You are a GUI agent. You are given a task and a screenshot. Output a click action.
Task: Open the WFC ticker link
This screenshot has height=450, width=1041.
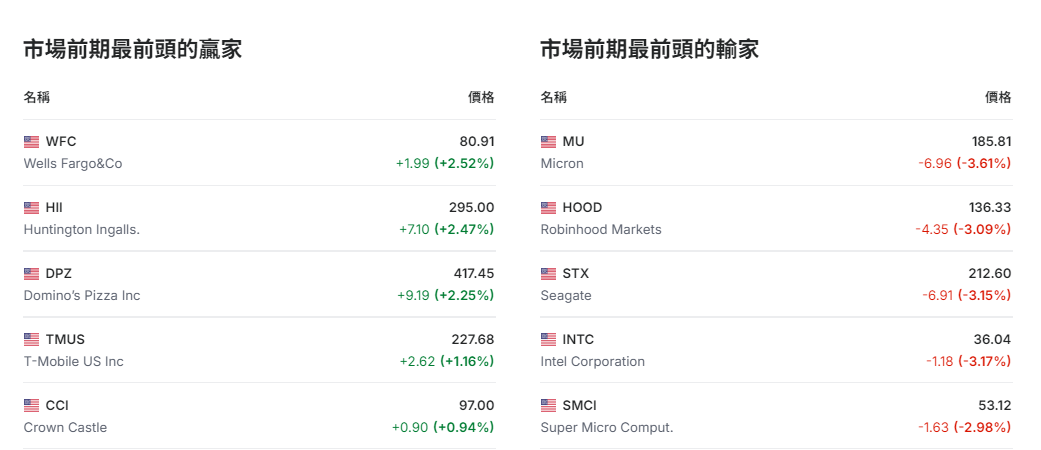(61, 142)
